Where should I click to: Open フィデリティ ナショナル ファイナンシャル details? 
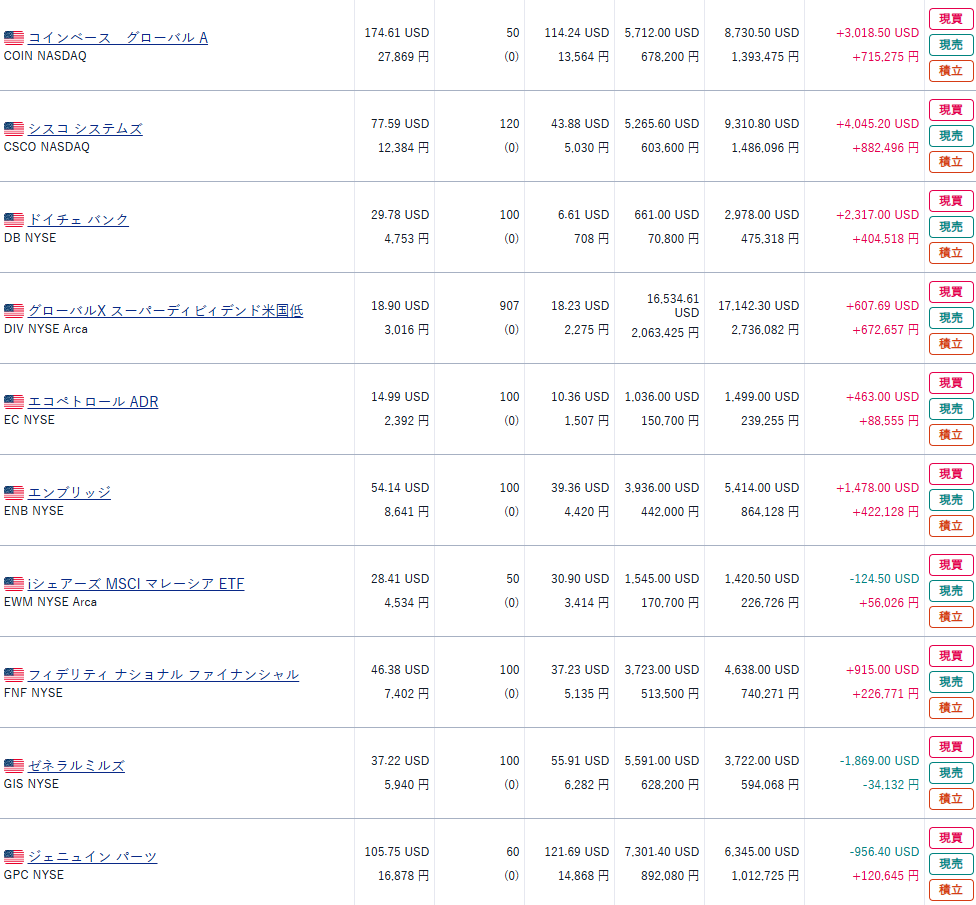pos(163,675)
